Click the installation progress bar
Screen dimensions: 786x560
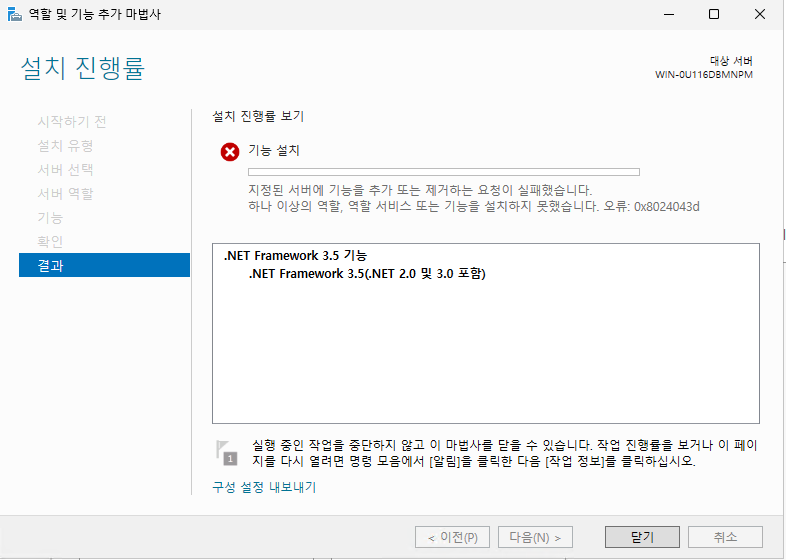444,172
